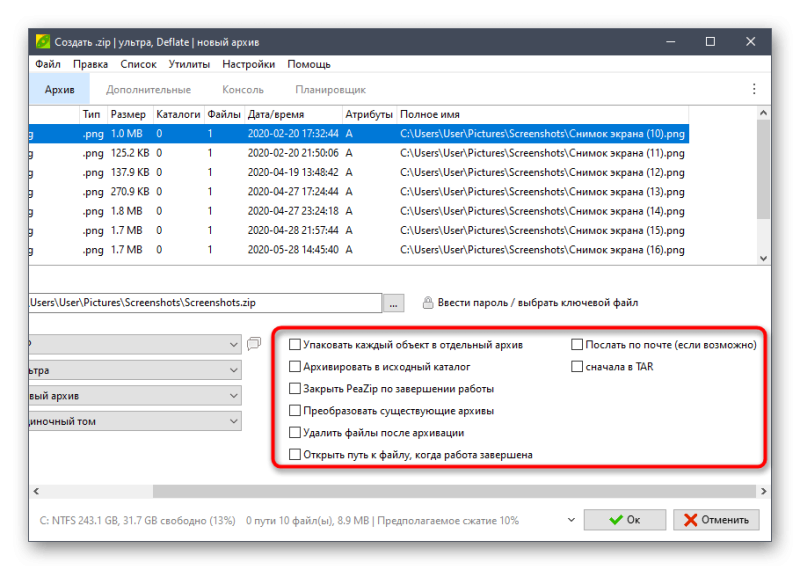The width and height of the screenshot is (800, 570).
Task: Click the Отменить button
Action: click(716, 519)
